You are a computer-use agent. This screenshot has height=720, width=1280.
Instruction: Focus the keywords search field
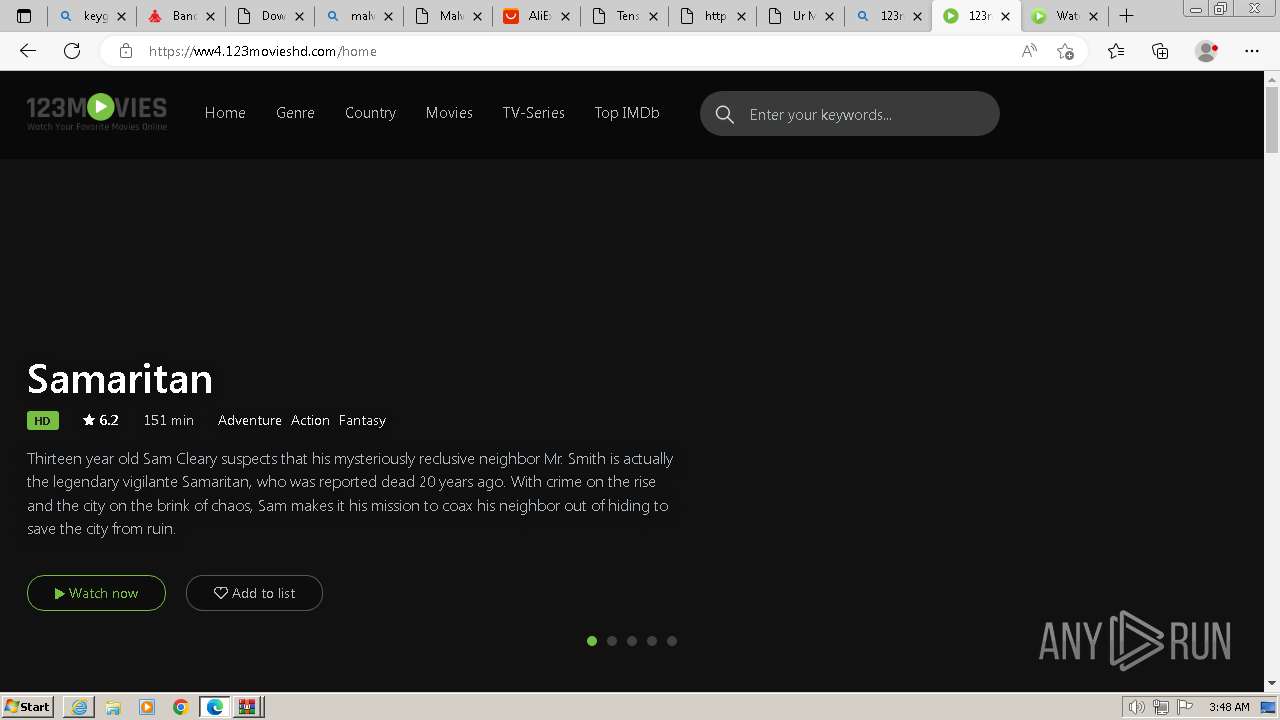pos(850,114)
